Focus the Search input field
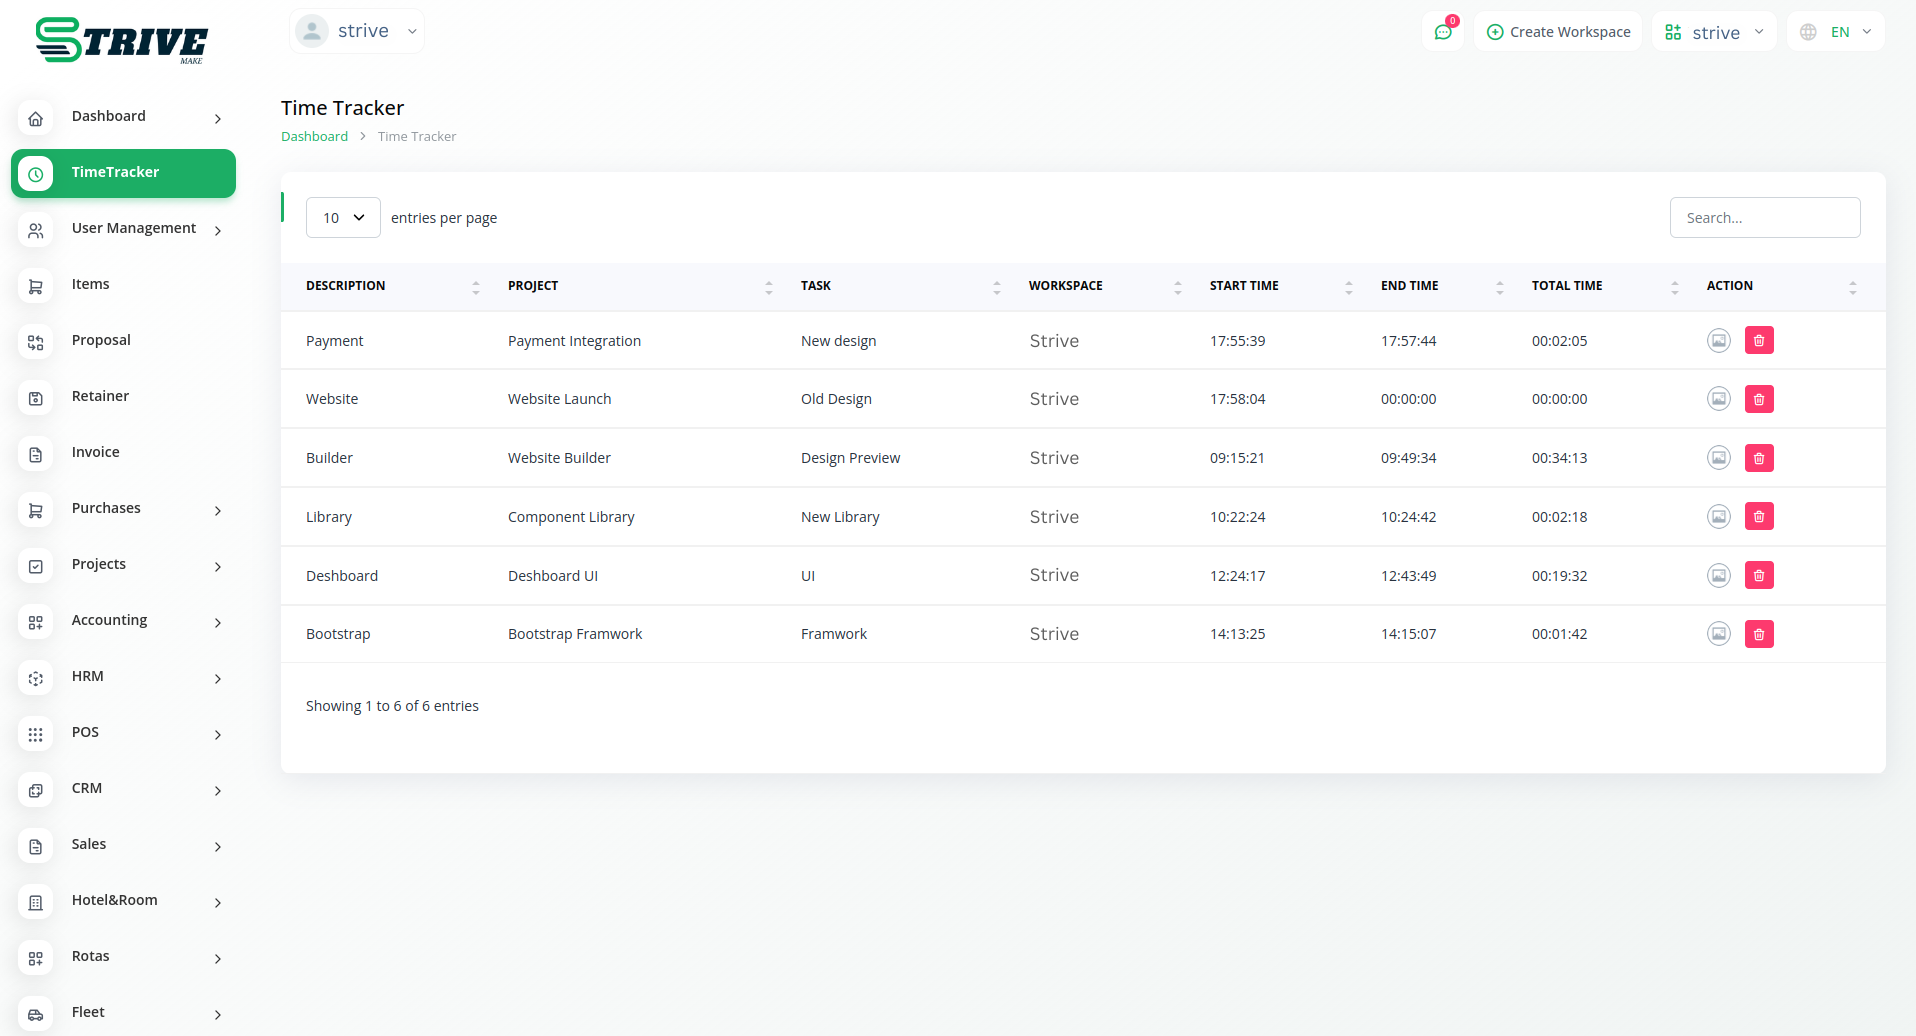Screen dimensions: 1916x1036 point(1764,218)
